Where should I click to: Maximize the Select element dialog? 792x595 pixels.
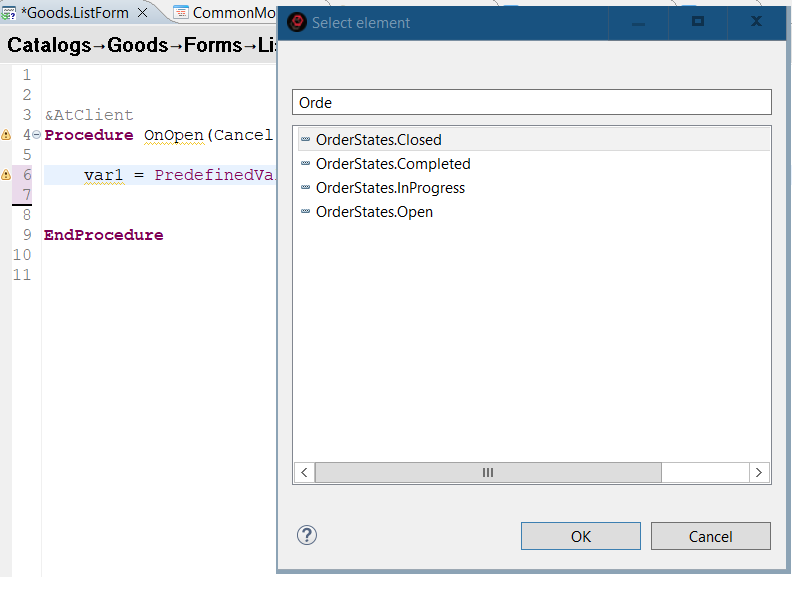pos(698,22)
